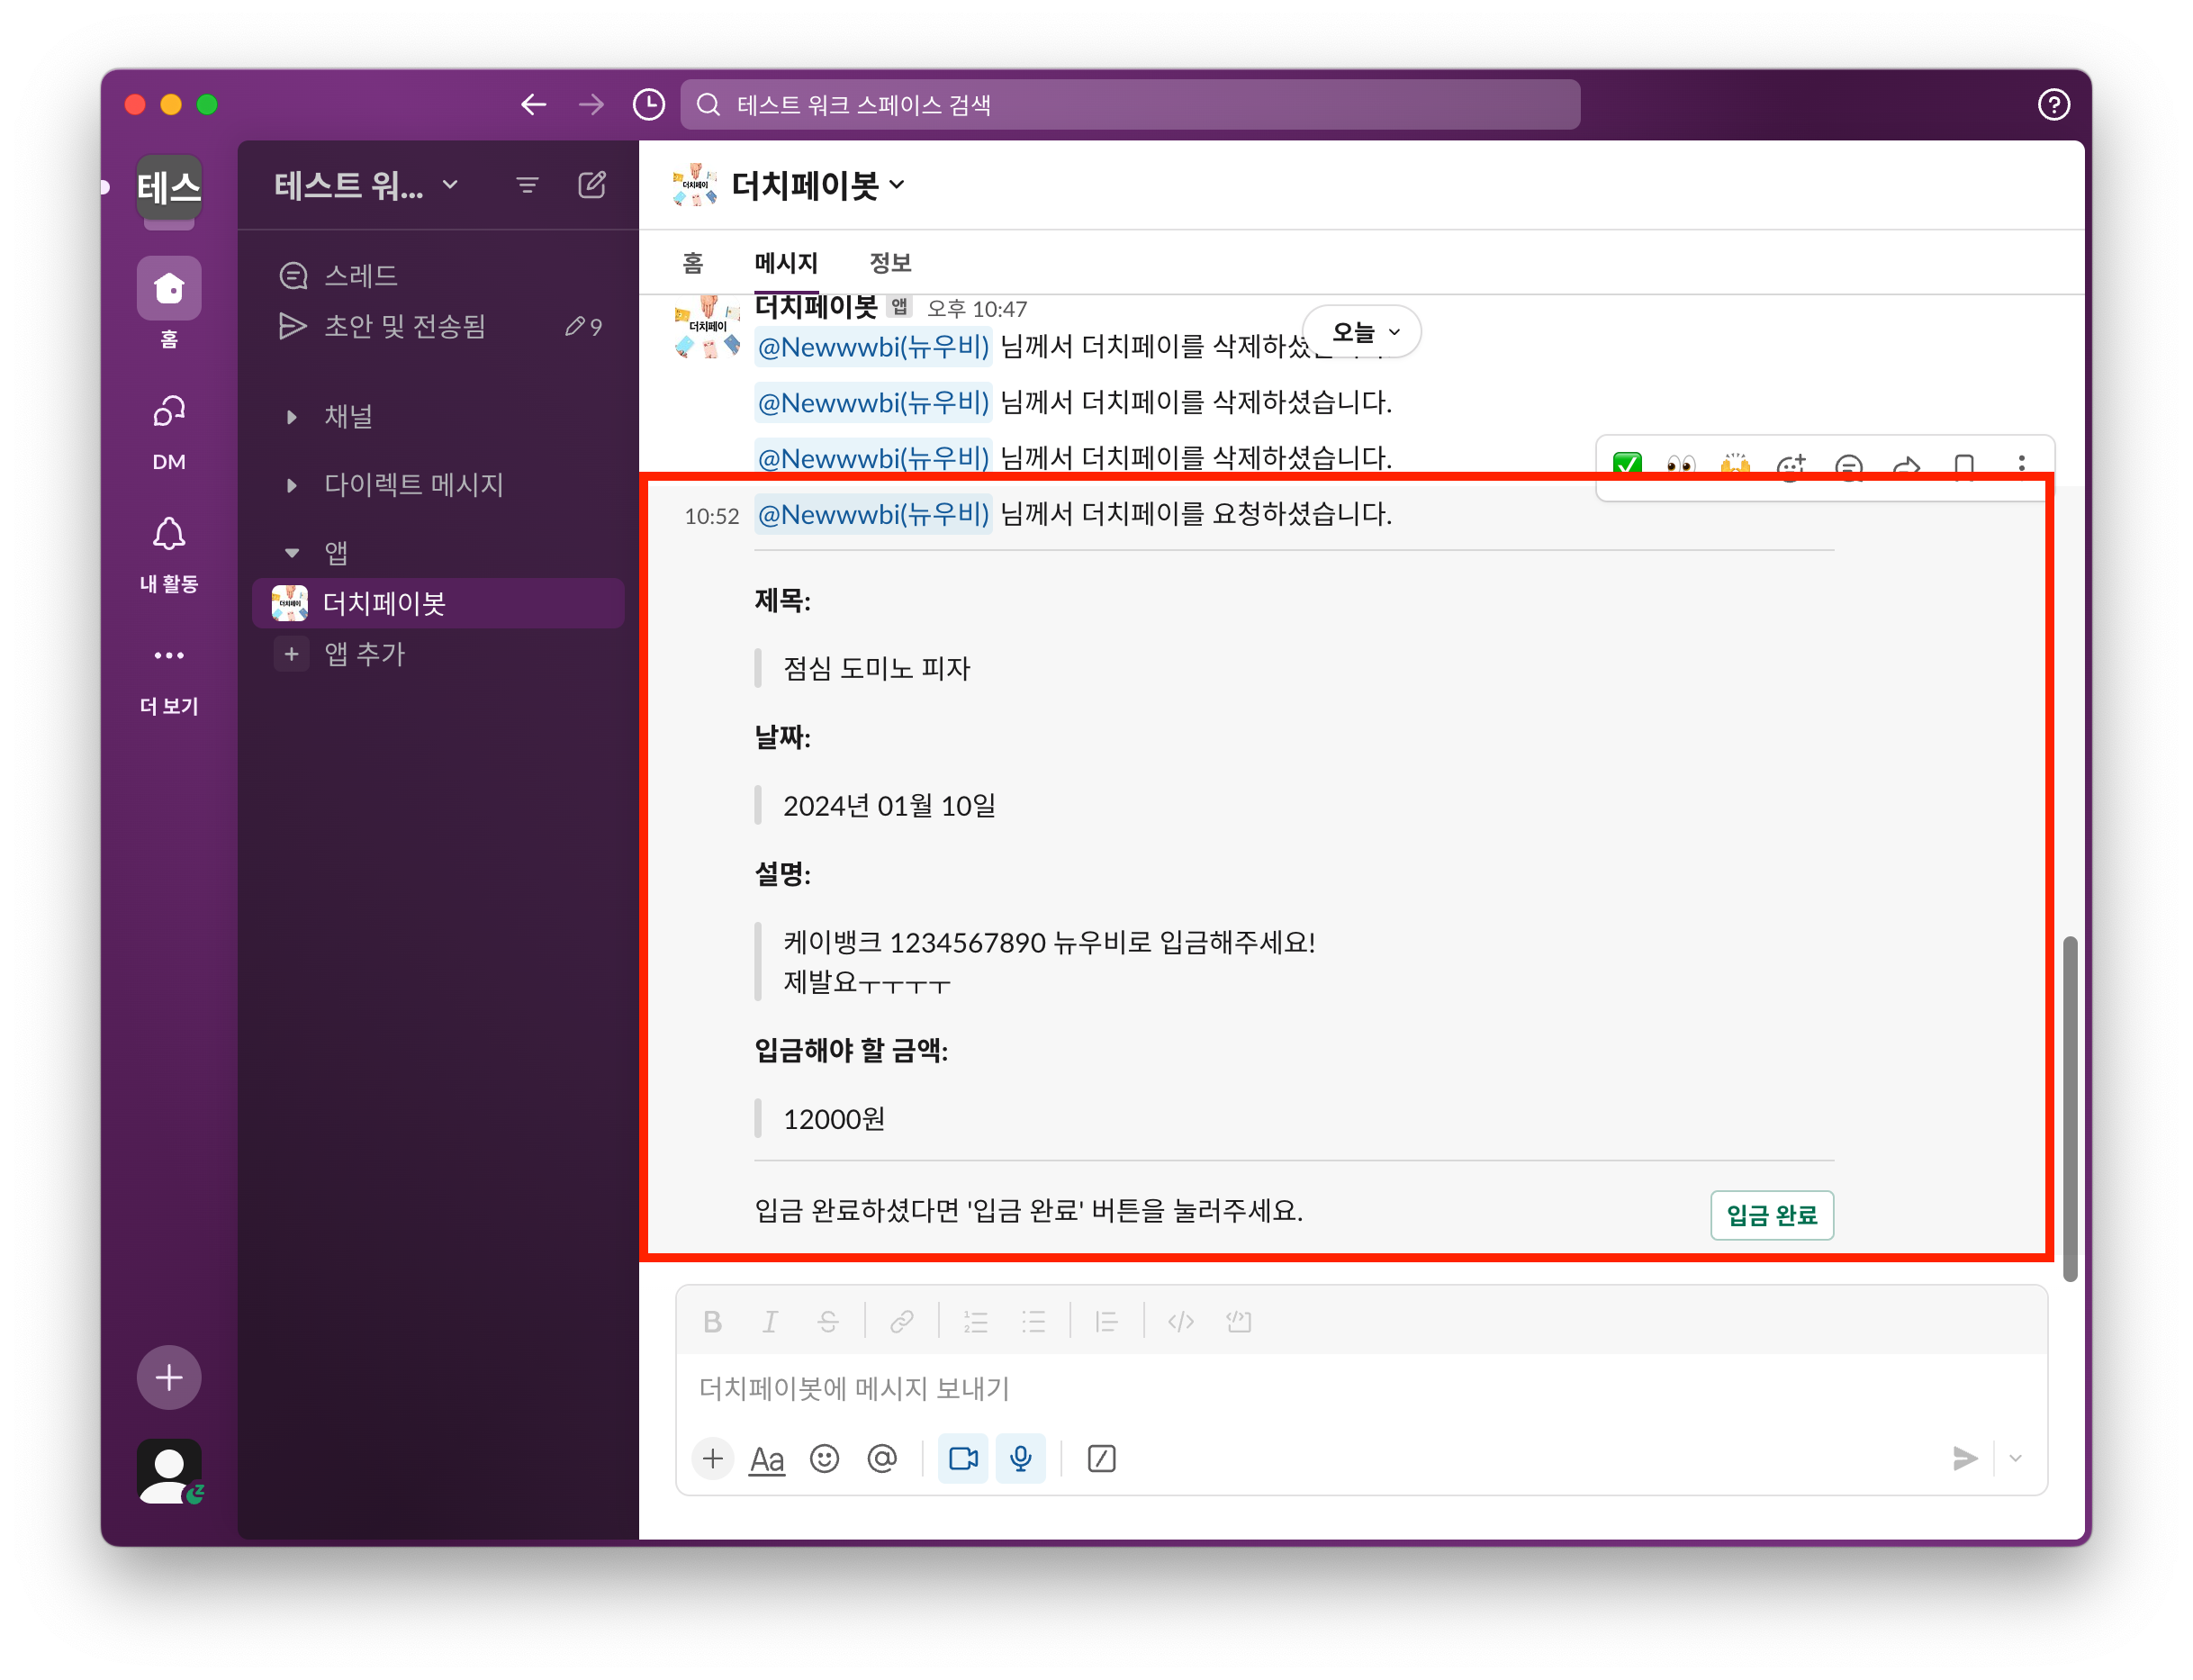Click the 10:52 message timestamp
Image resolution: width=2193 pixels, height=1680 pixels.
tap(711, 516)
